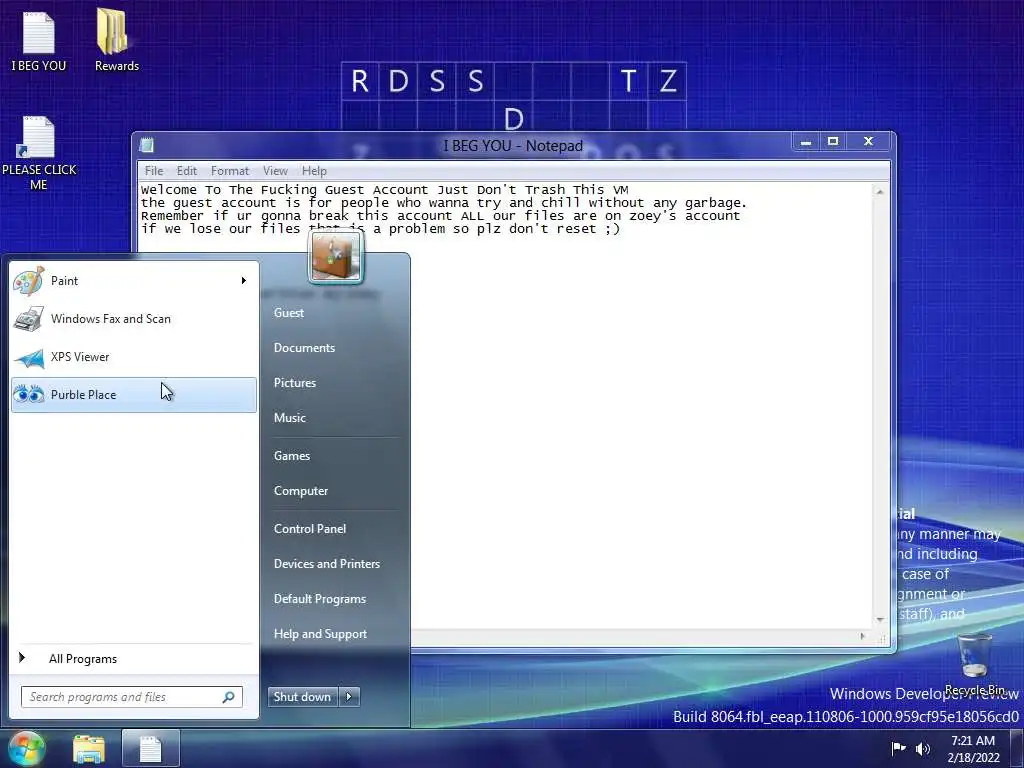Open the PLEASE CLICK ME shortcut
This screenshot has height=768, width=1024.
tap(39, 153)
